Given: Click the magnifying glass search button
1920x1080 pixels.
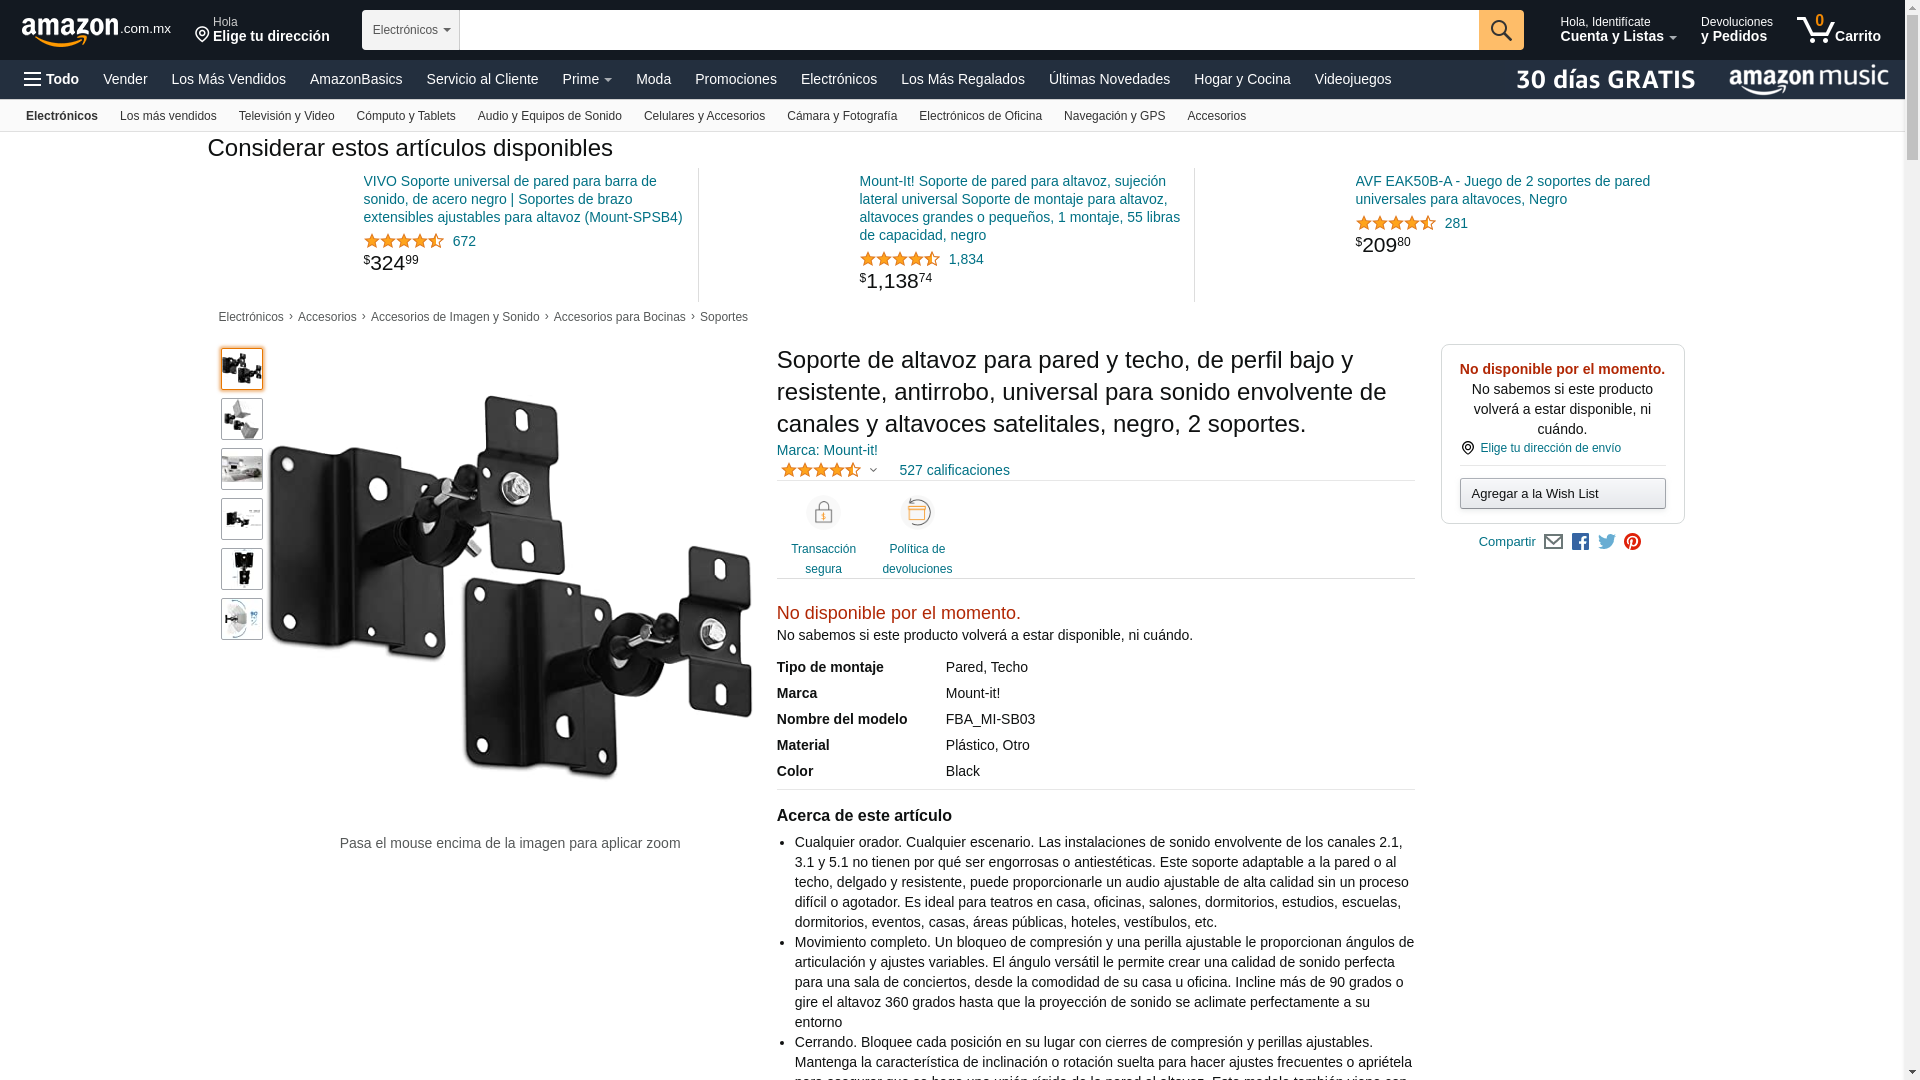Looking at the screenshot, I should (1501, 30).
